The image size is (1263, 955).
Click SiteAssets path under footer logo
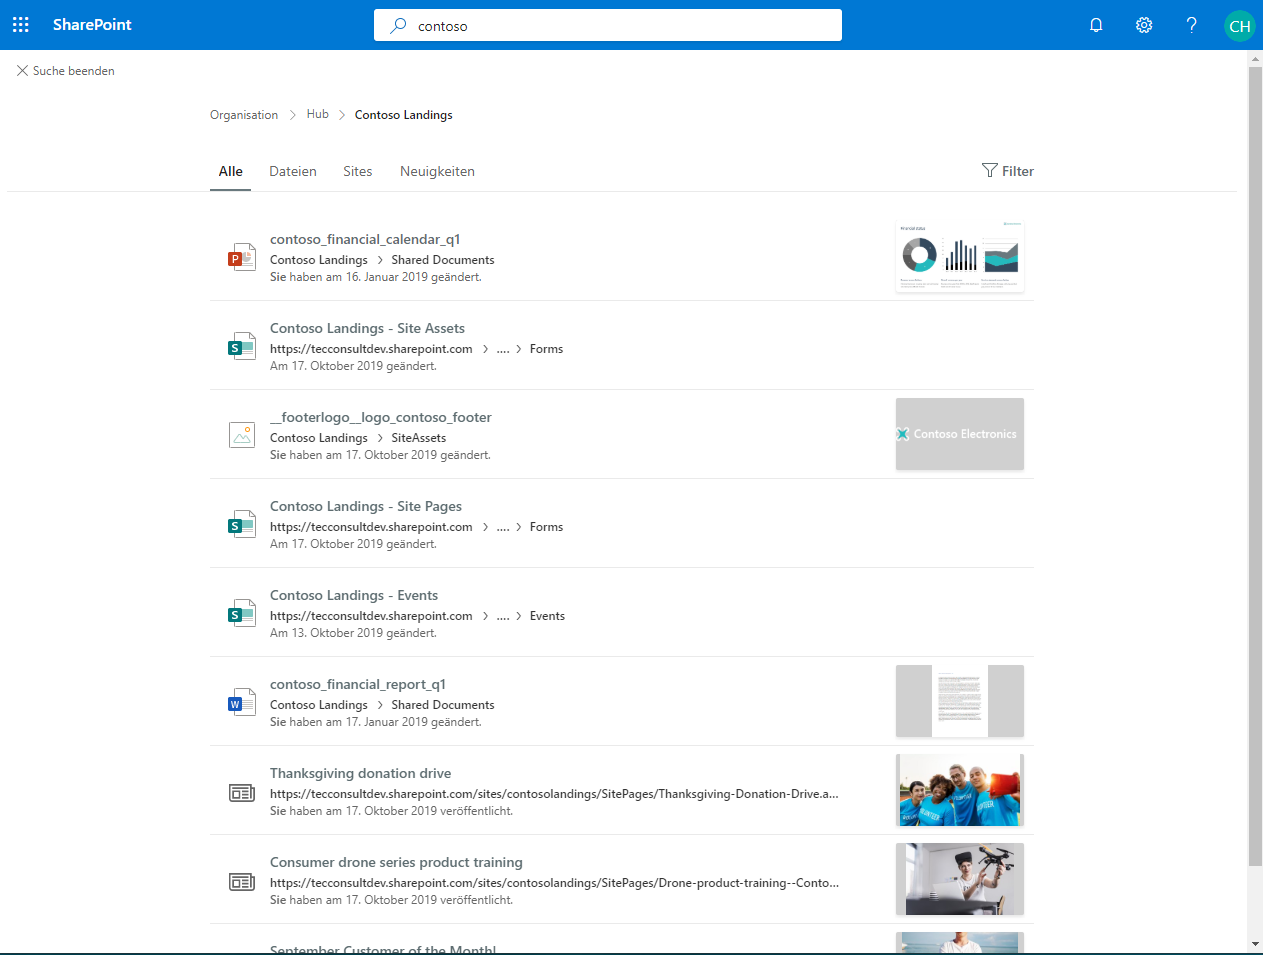(x=419, y=438)
